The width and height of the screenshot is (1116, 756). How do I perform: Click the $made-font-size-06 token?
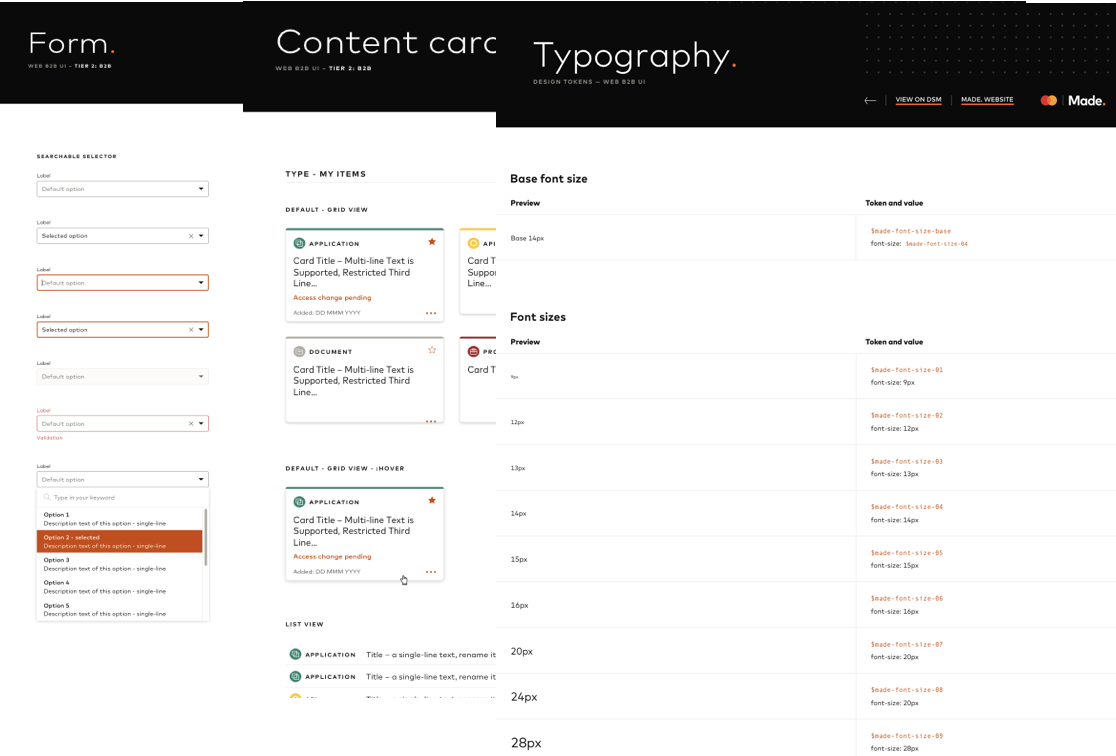907,599
